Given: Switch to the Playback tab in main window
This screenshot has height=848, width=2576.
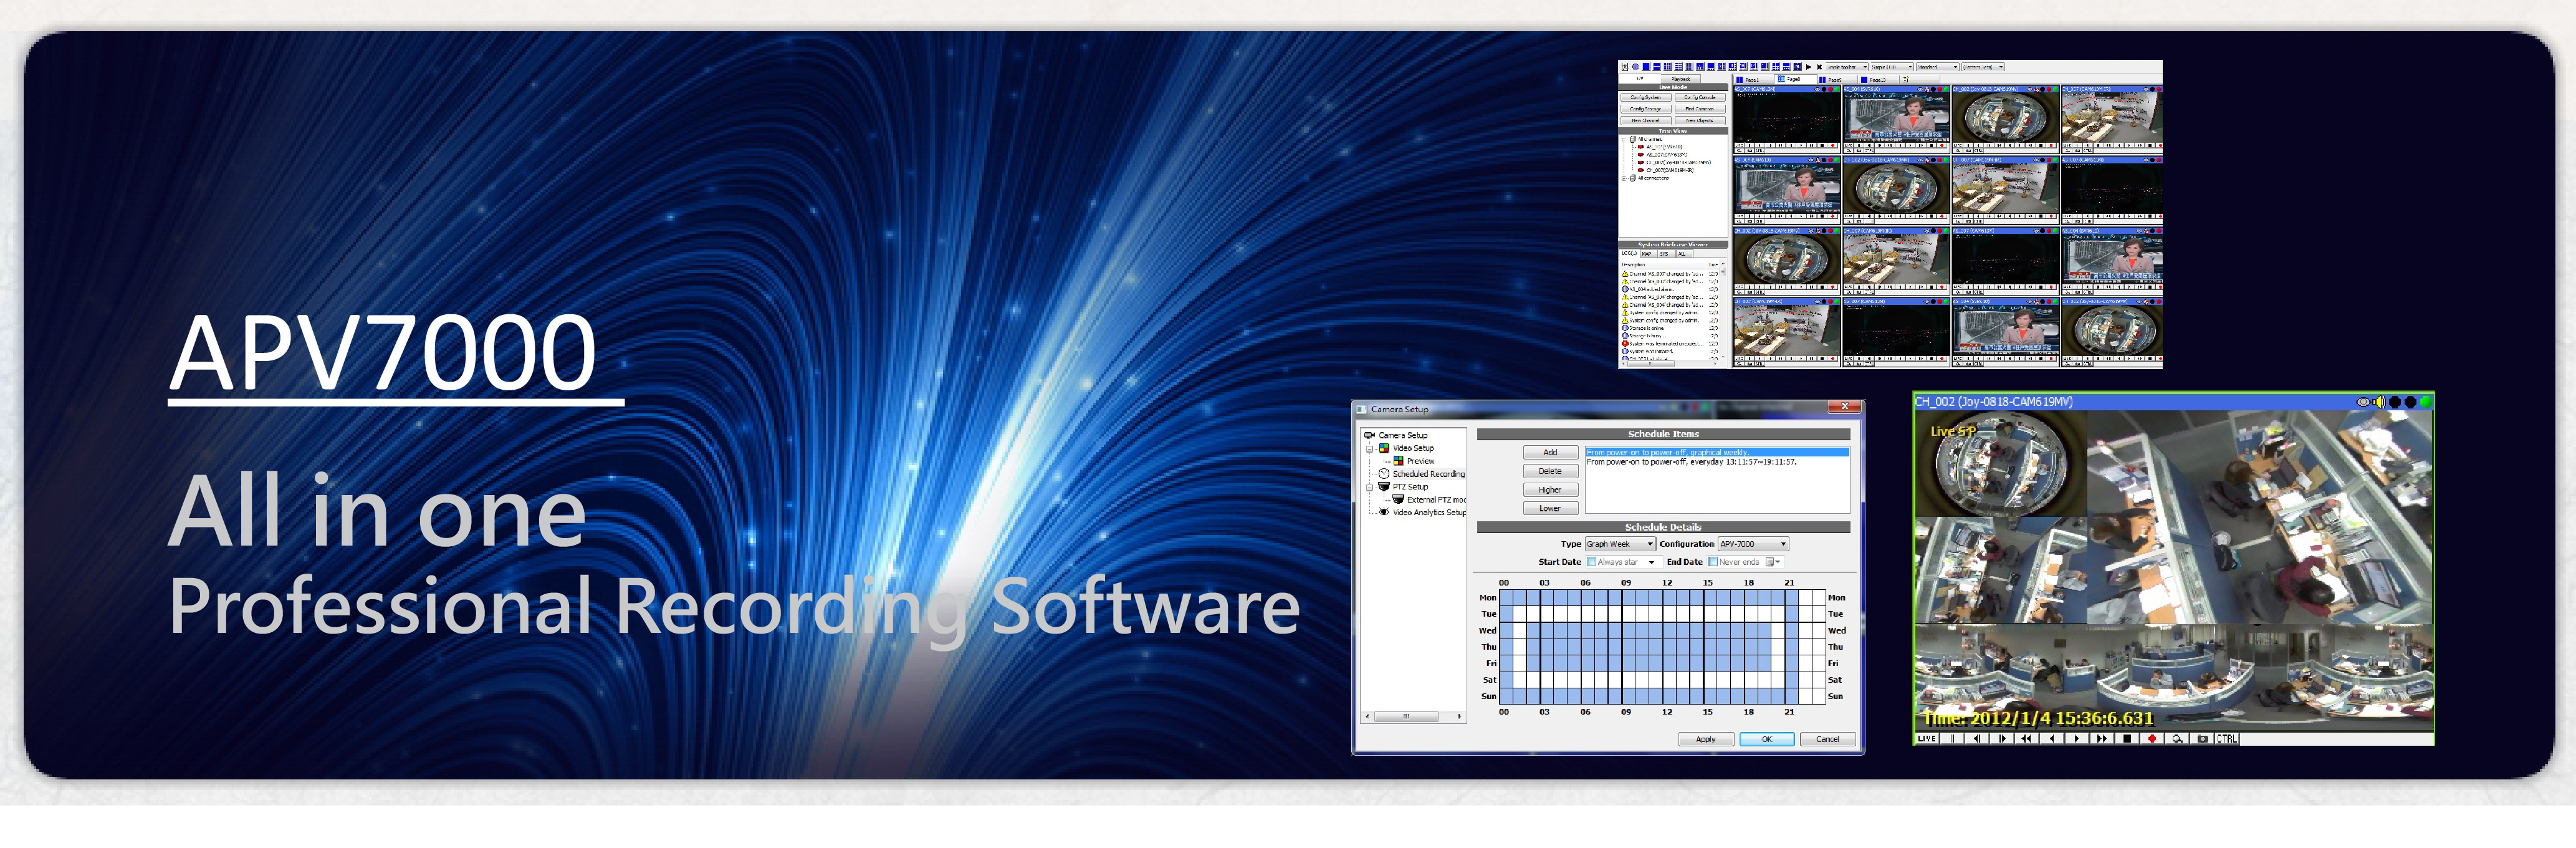Looking at the screenshot, I should 1681,79.
